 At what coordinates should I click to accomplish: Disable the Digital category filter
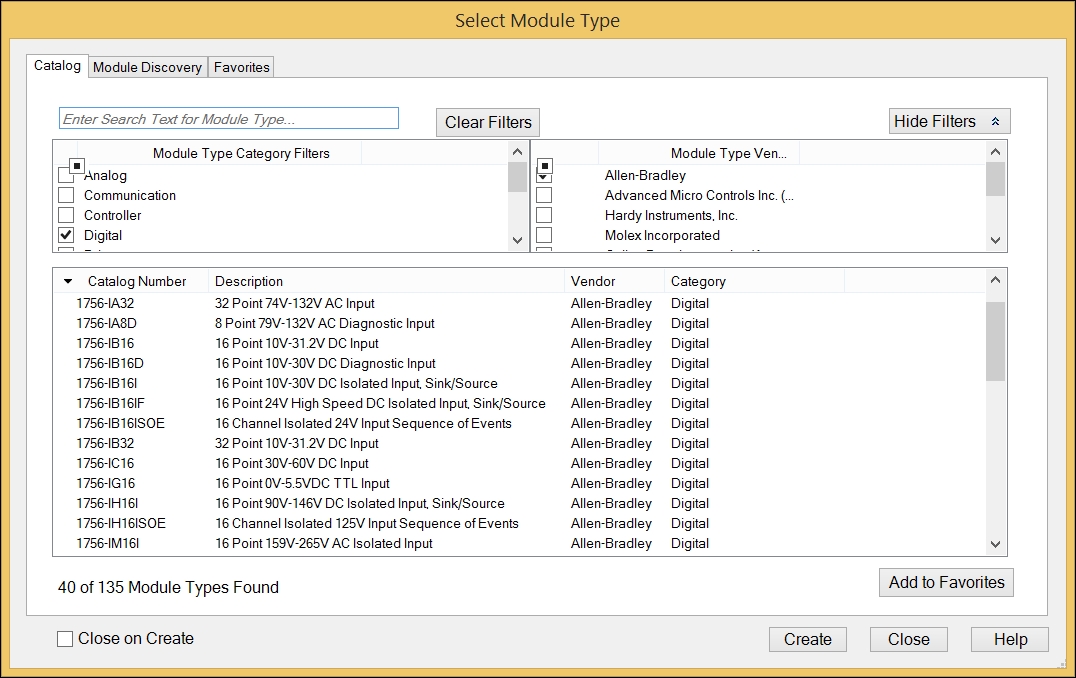click(66, 235)
